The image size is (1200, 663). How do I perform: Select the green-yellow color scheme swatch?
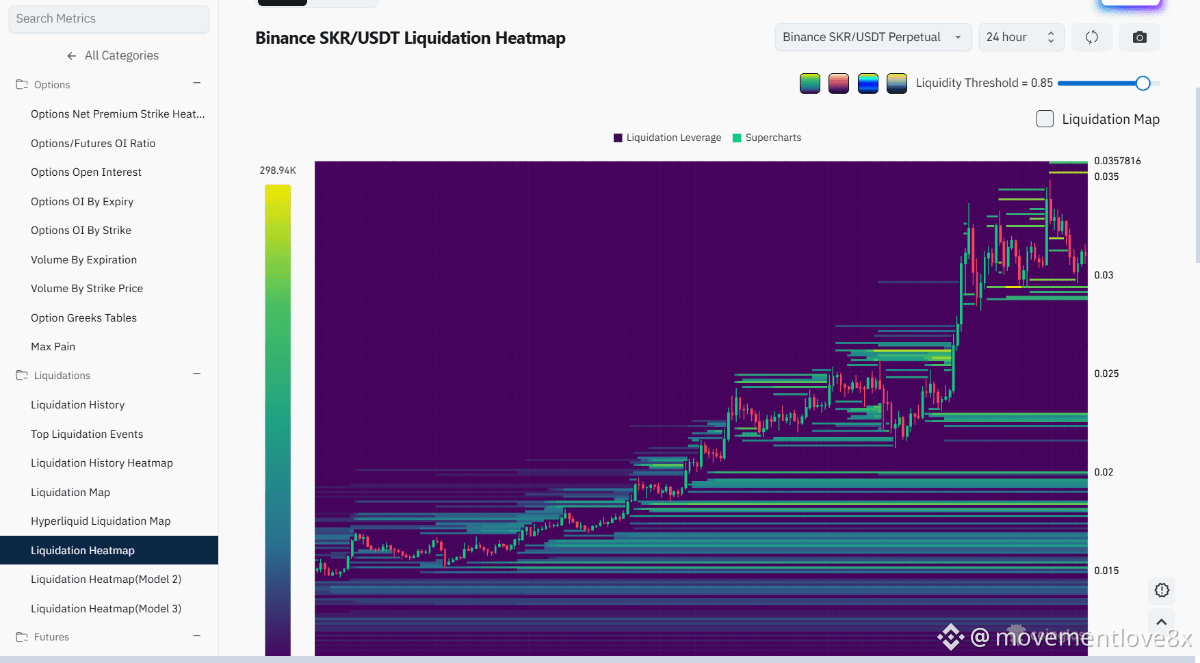[810, 83]
